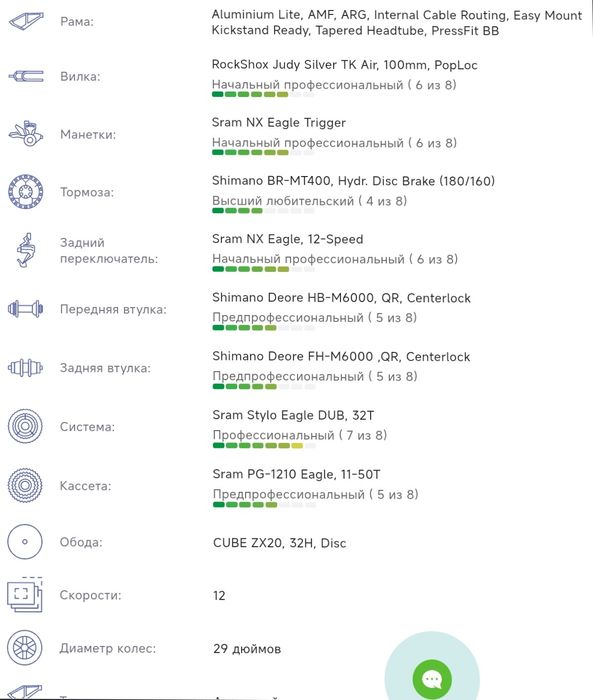This screenshot has width=593, height=700.
Task: Click the disc brake icon beside Тормоза
Action: 25,192
